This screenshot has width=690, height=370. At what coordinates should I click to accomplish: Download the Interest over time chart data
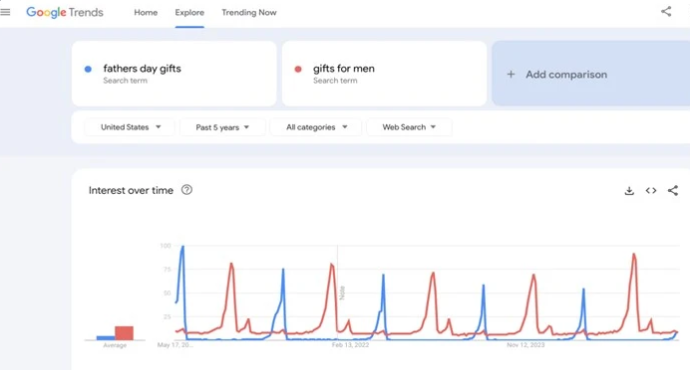pyautogui.click(x=629, y=190)
